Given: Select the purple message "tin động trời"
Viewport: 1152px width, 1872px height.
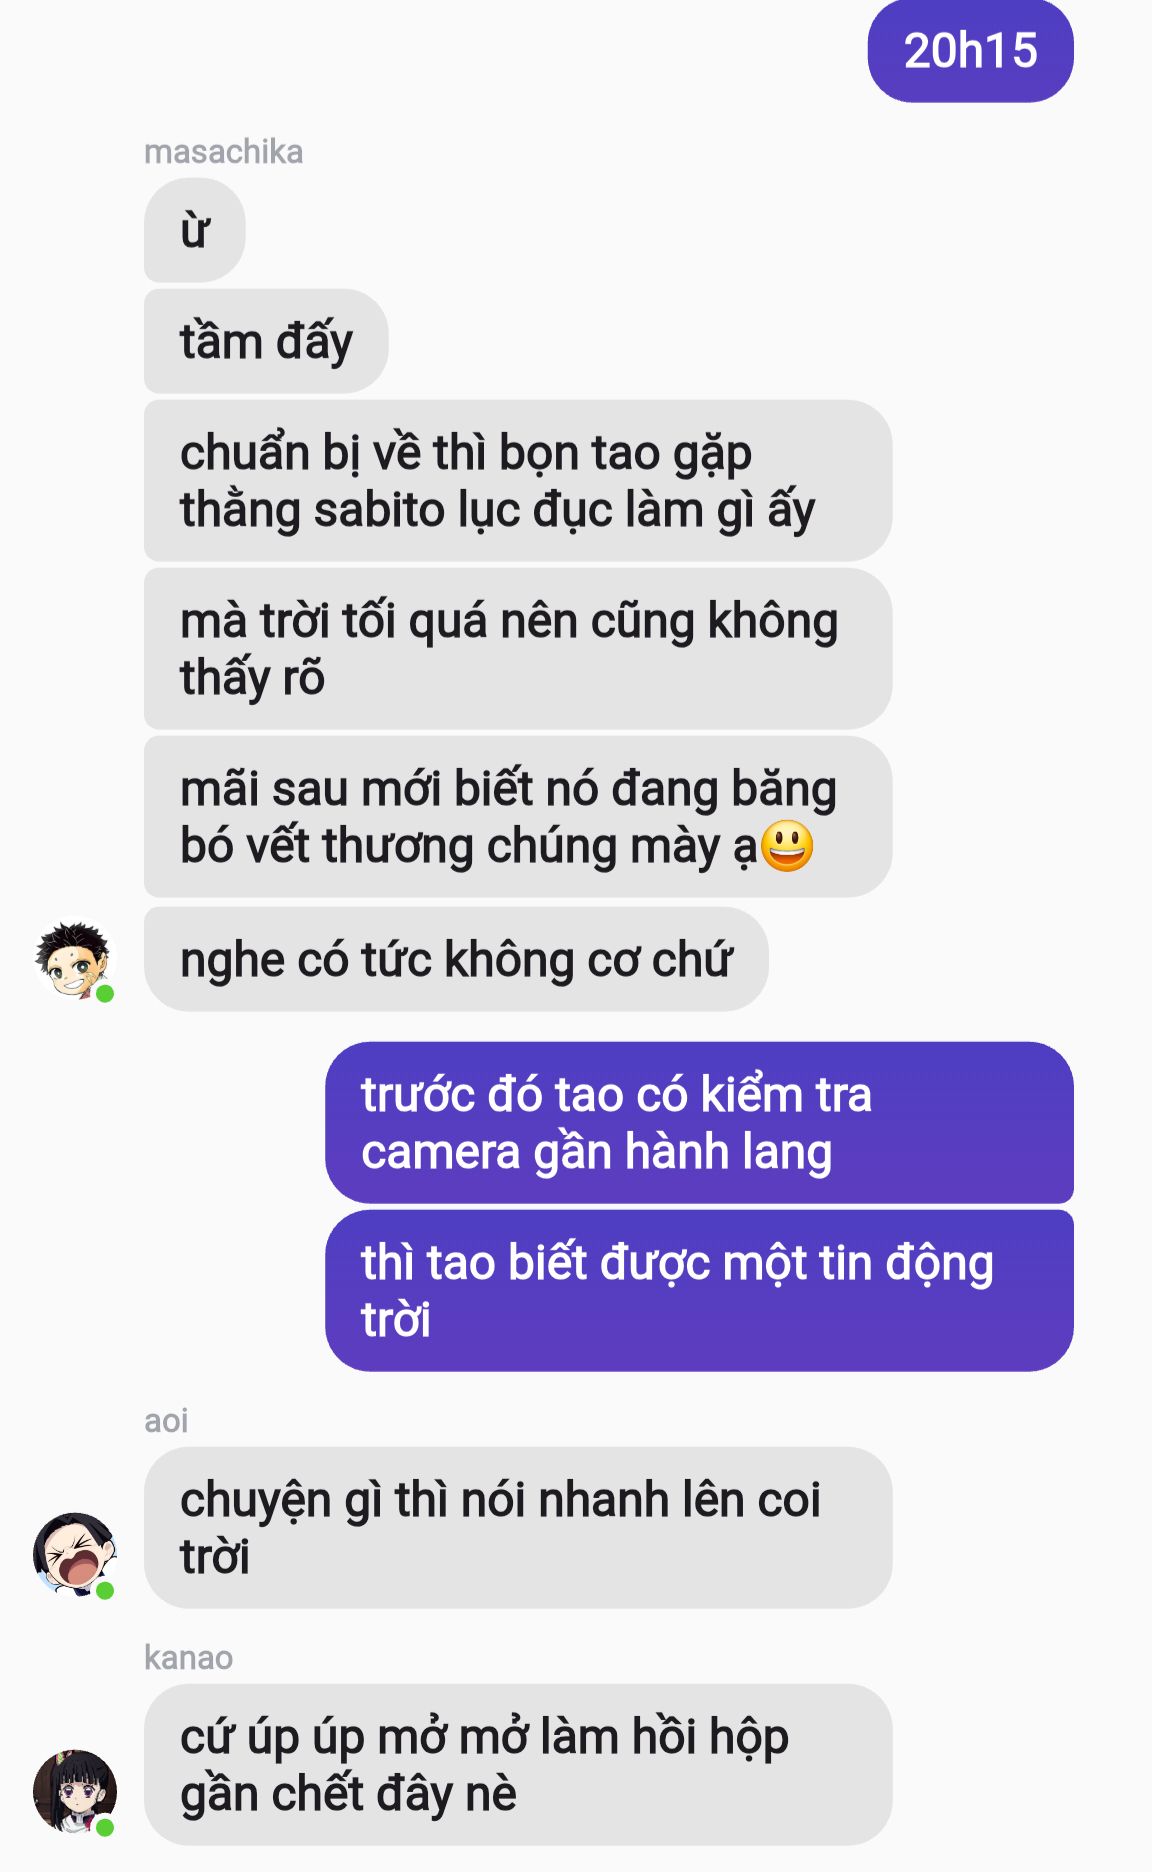Looking at the screenshot, I should (x=699, y=1291).
